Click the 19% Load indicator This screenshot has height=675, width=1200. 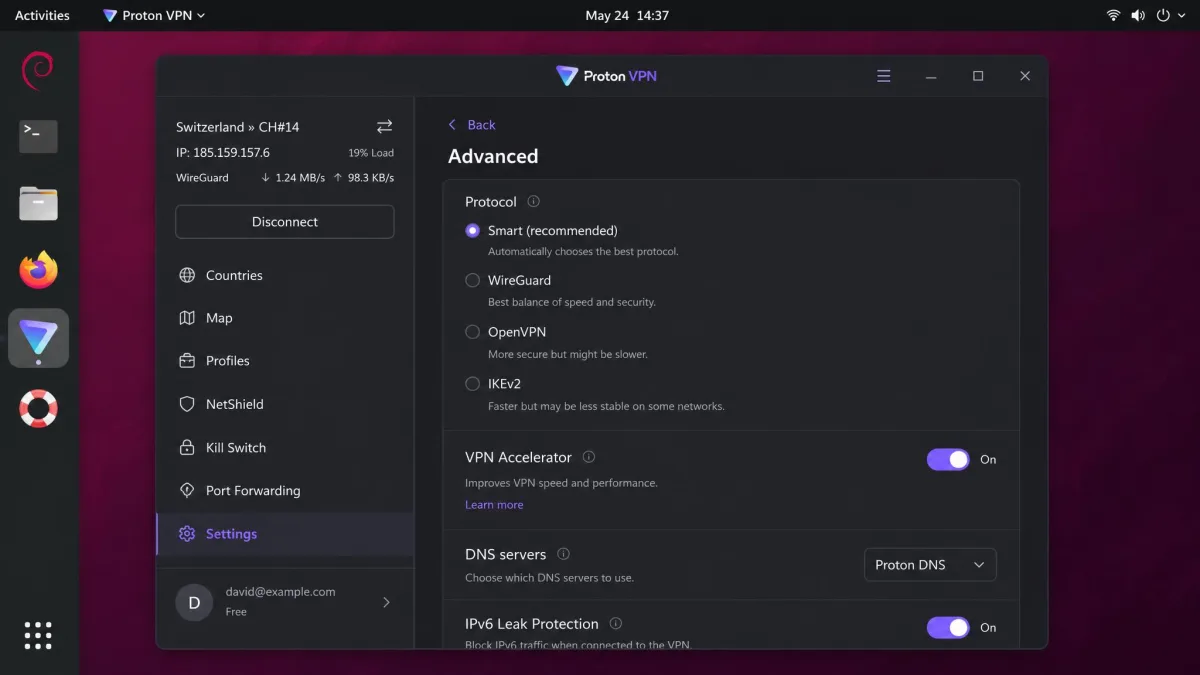coord(371,153)
